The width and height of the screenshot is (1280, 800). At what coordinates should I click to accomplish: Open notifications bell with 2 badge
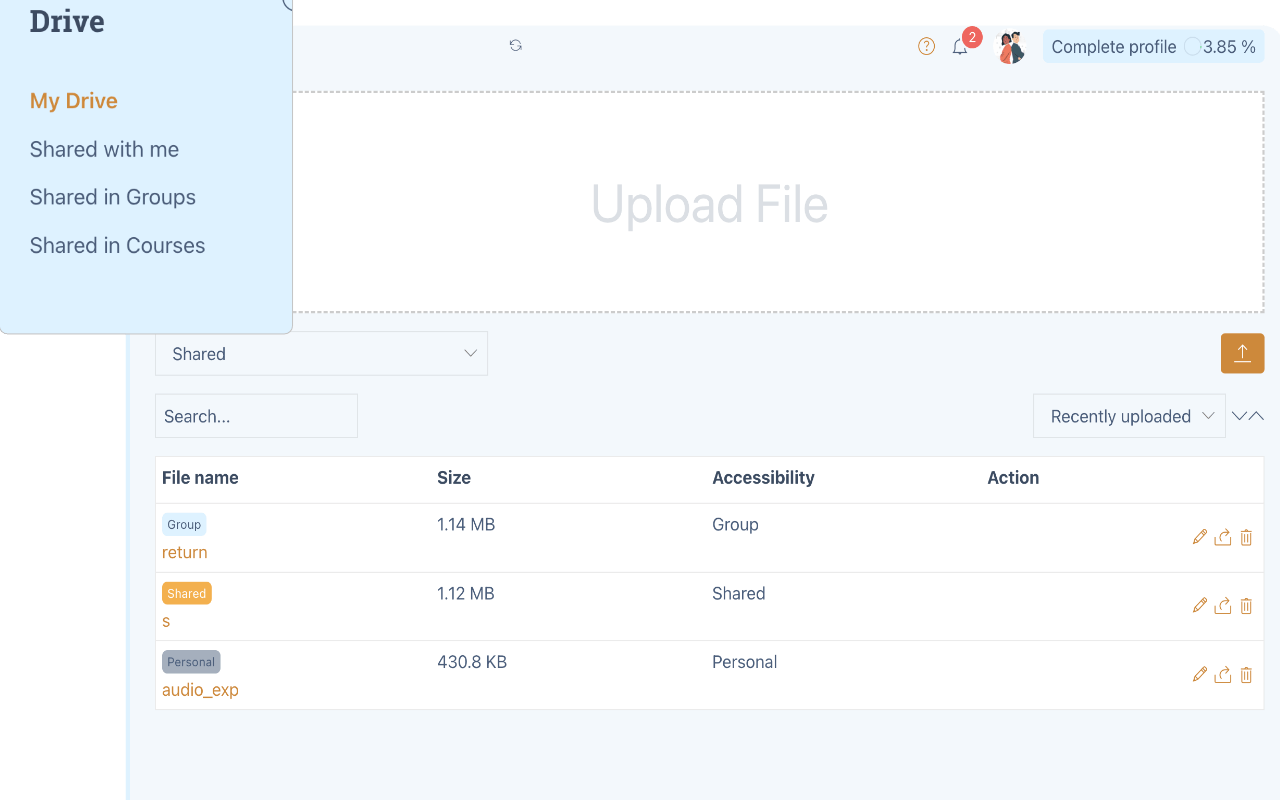[960, 47]
